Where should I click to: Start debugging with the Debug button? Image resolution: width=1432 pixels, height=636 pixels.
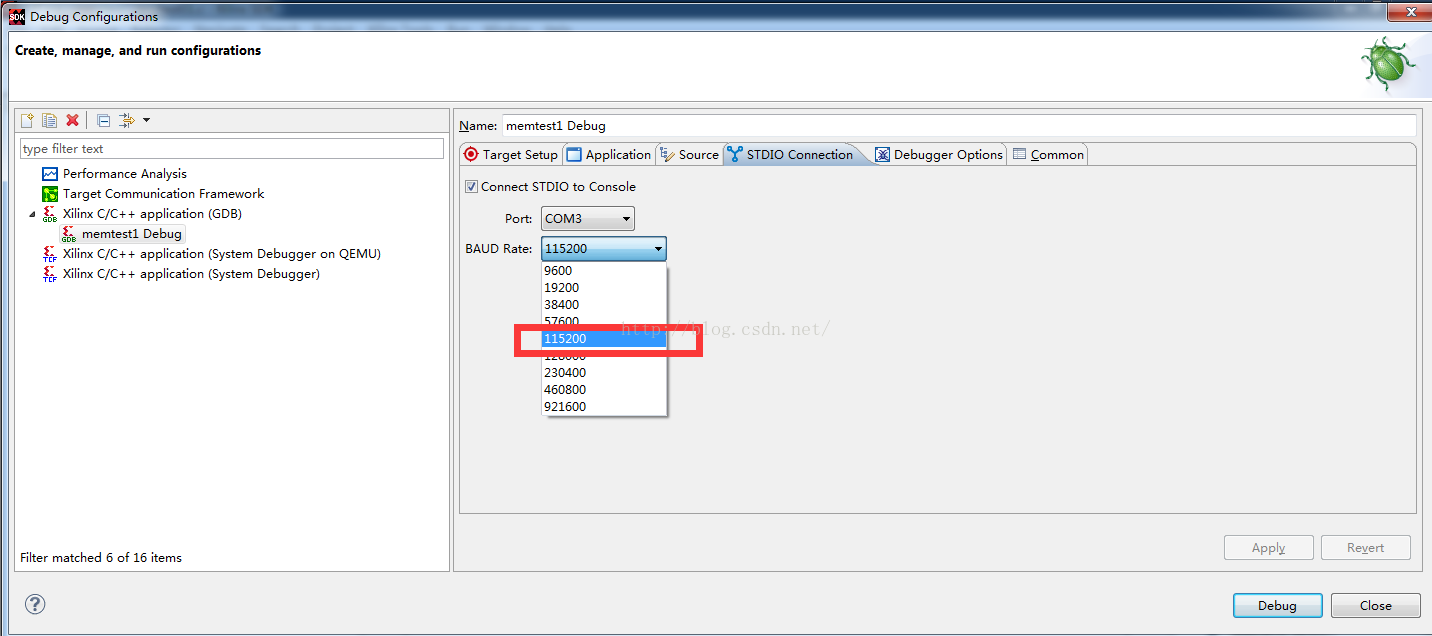(1277, 606)
